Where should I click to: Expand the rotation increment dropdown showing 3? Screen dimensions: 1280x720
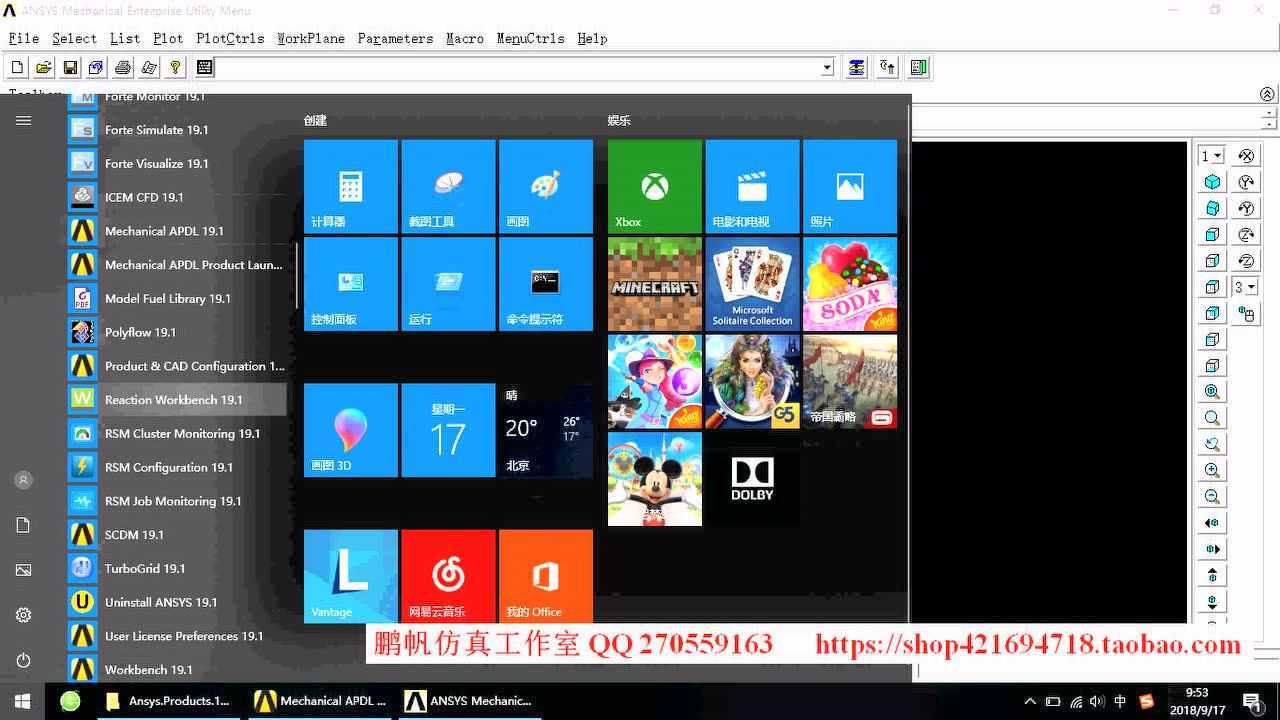pyautogui.click(x=1245, y=287)
